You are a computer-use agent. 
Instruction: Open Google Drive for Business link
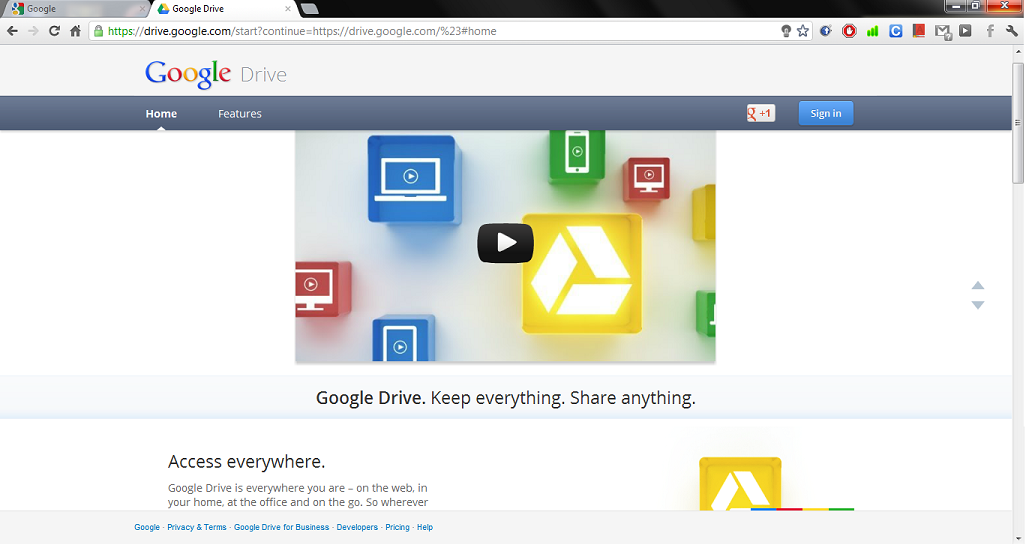(282, 527)
